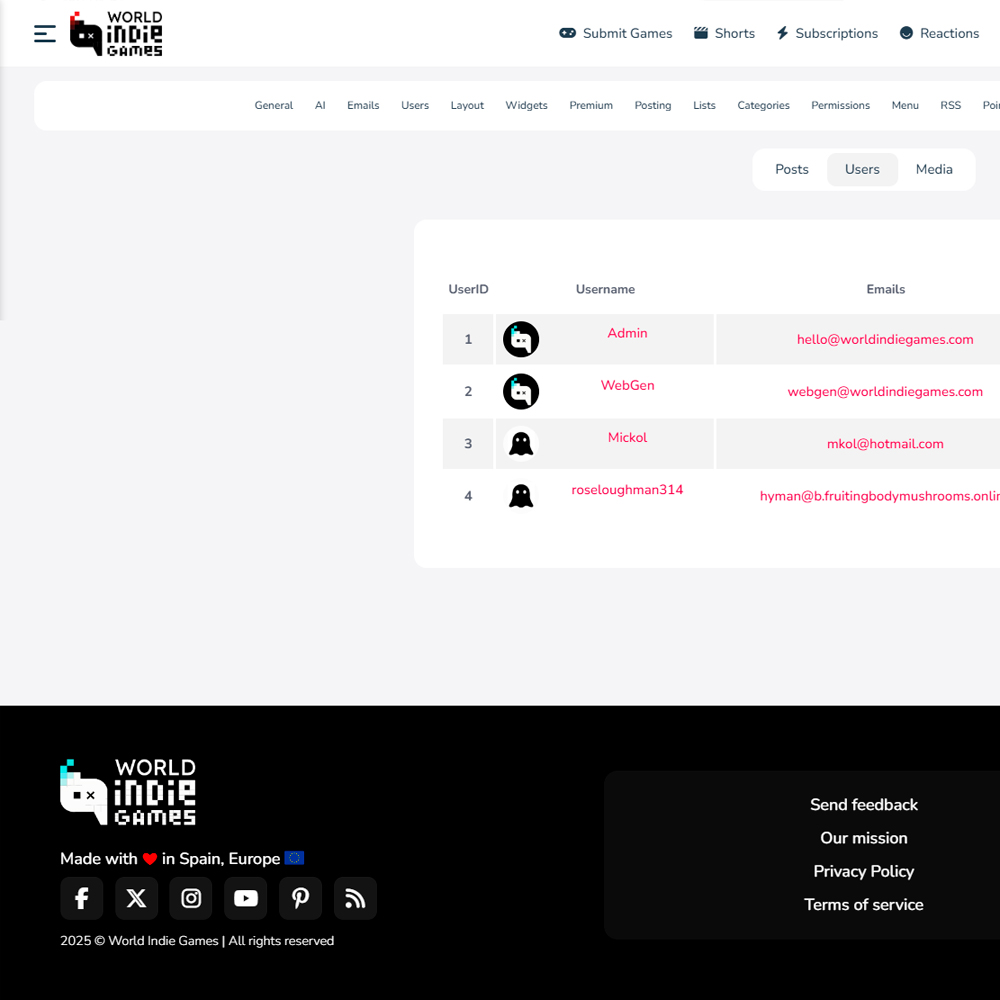The image size is (1000, 1000).
Task: Click the webgen@worldindiegames.com email link
Action: pos(885,392)
